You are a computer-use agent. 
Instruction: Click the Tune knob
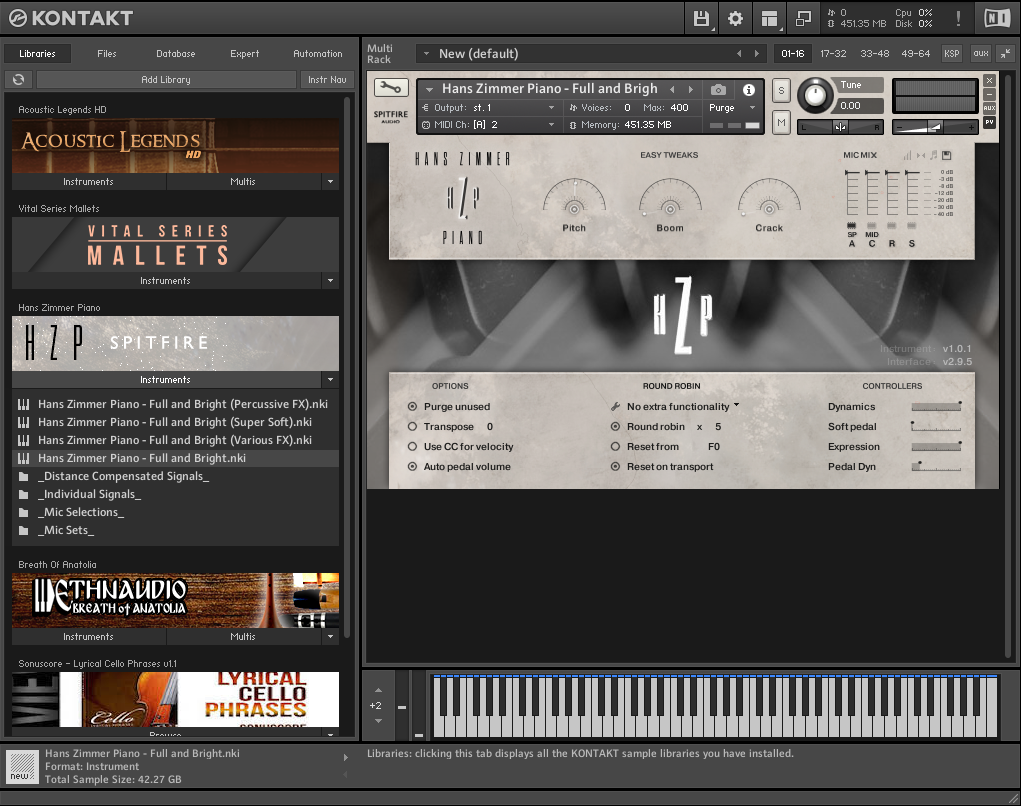click(x=815, y=96)
